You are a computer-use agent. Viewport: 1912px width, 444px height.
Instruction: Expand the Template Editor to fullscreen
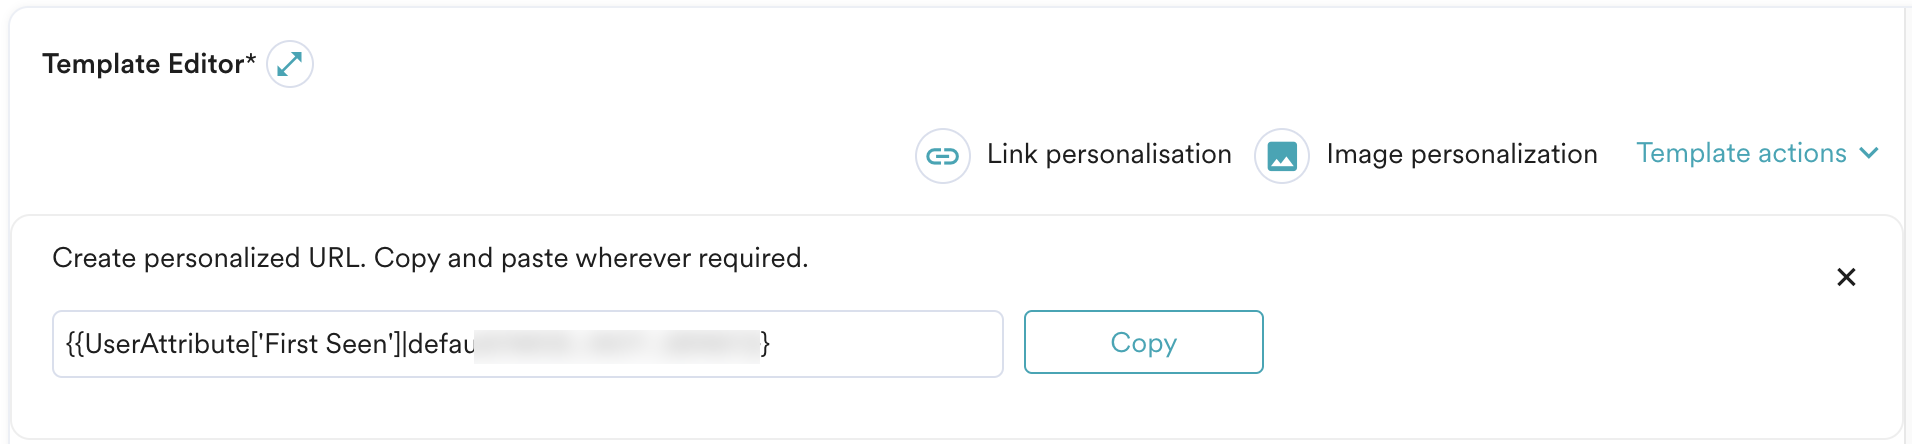(290, 64)
